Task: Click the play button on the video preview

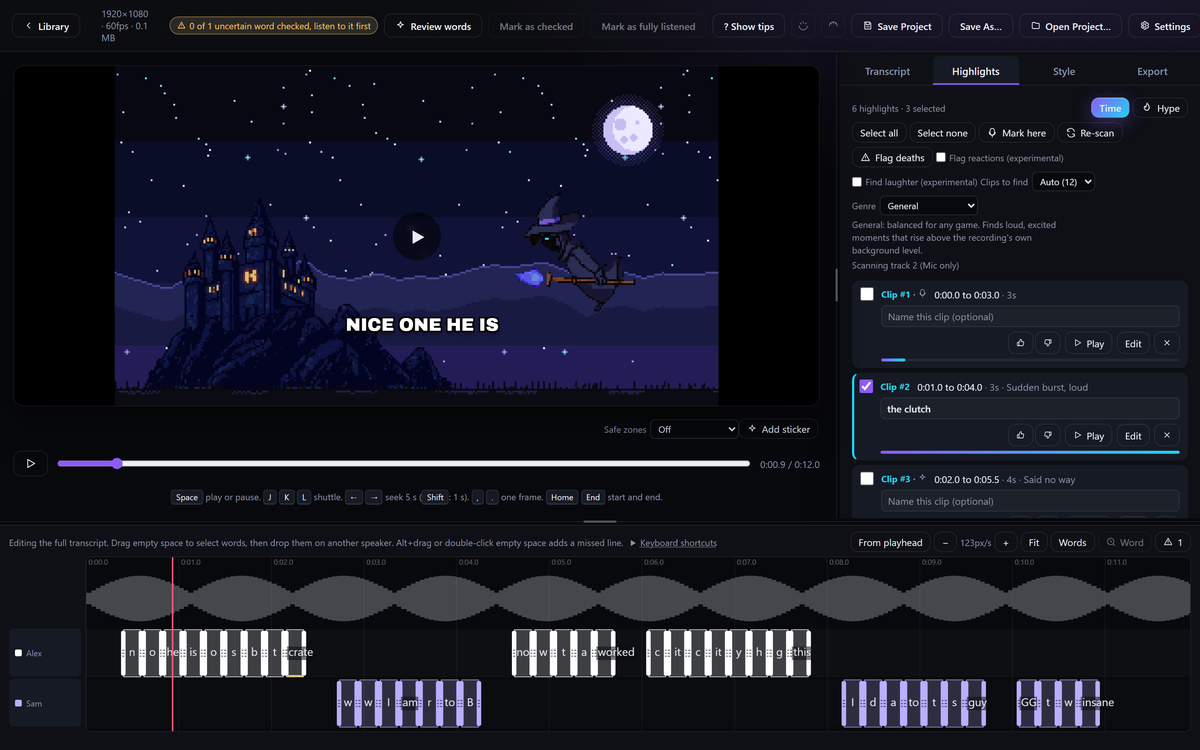Action: (417, 237)
